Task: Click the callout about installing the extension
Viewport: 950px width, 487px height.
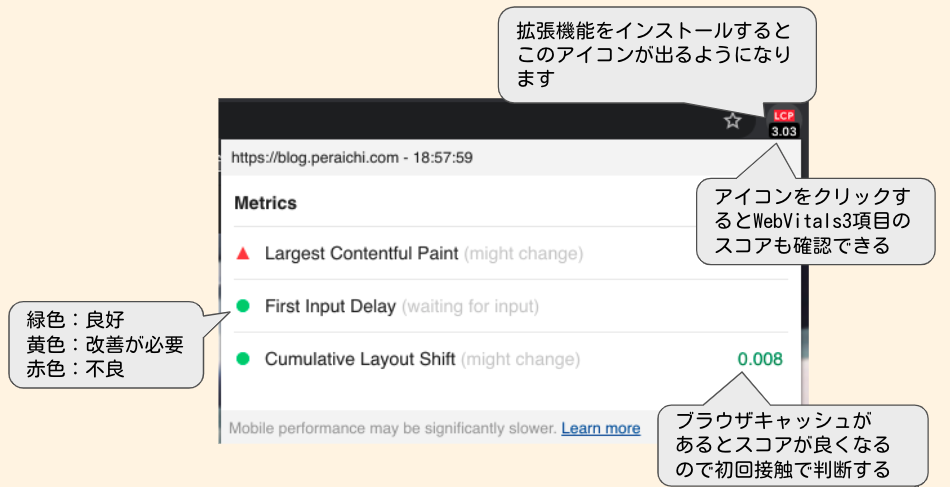Action: pos(655,53)
